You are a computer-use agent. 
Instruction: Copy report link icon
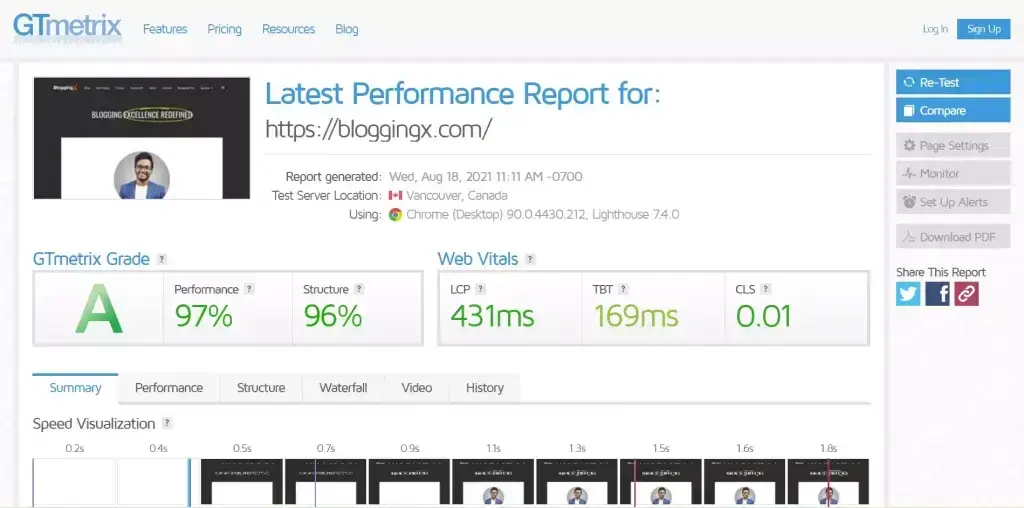coord(967,294)
